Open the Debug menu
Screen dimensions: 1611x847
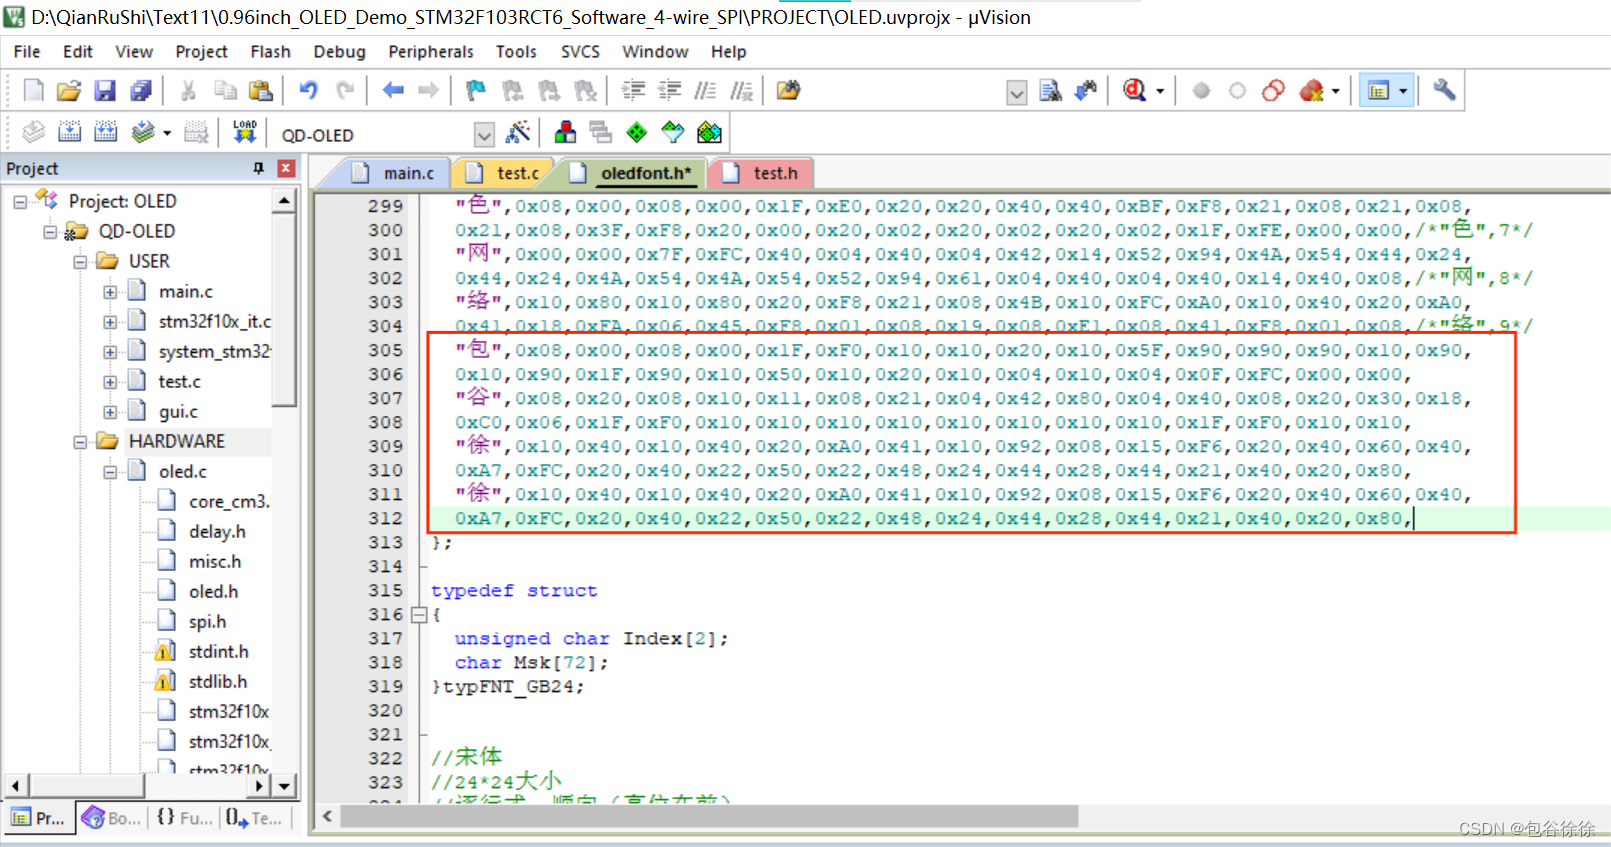[x=339, y=52]
